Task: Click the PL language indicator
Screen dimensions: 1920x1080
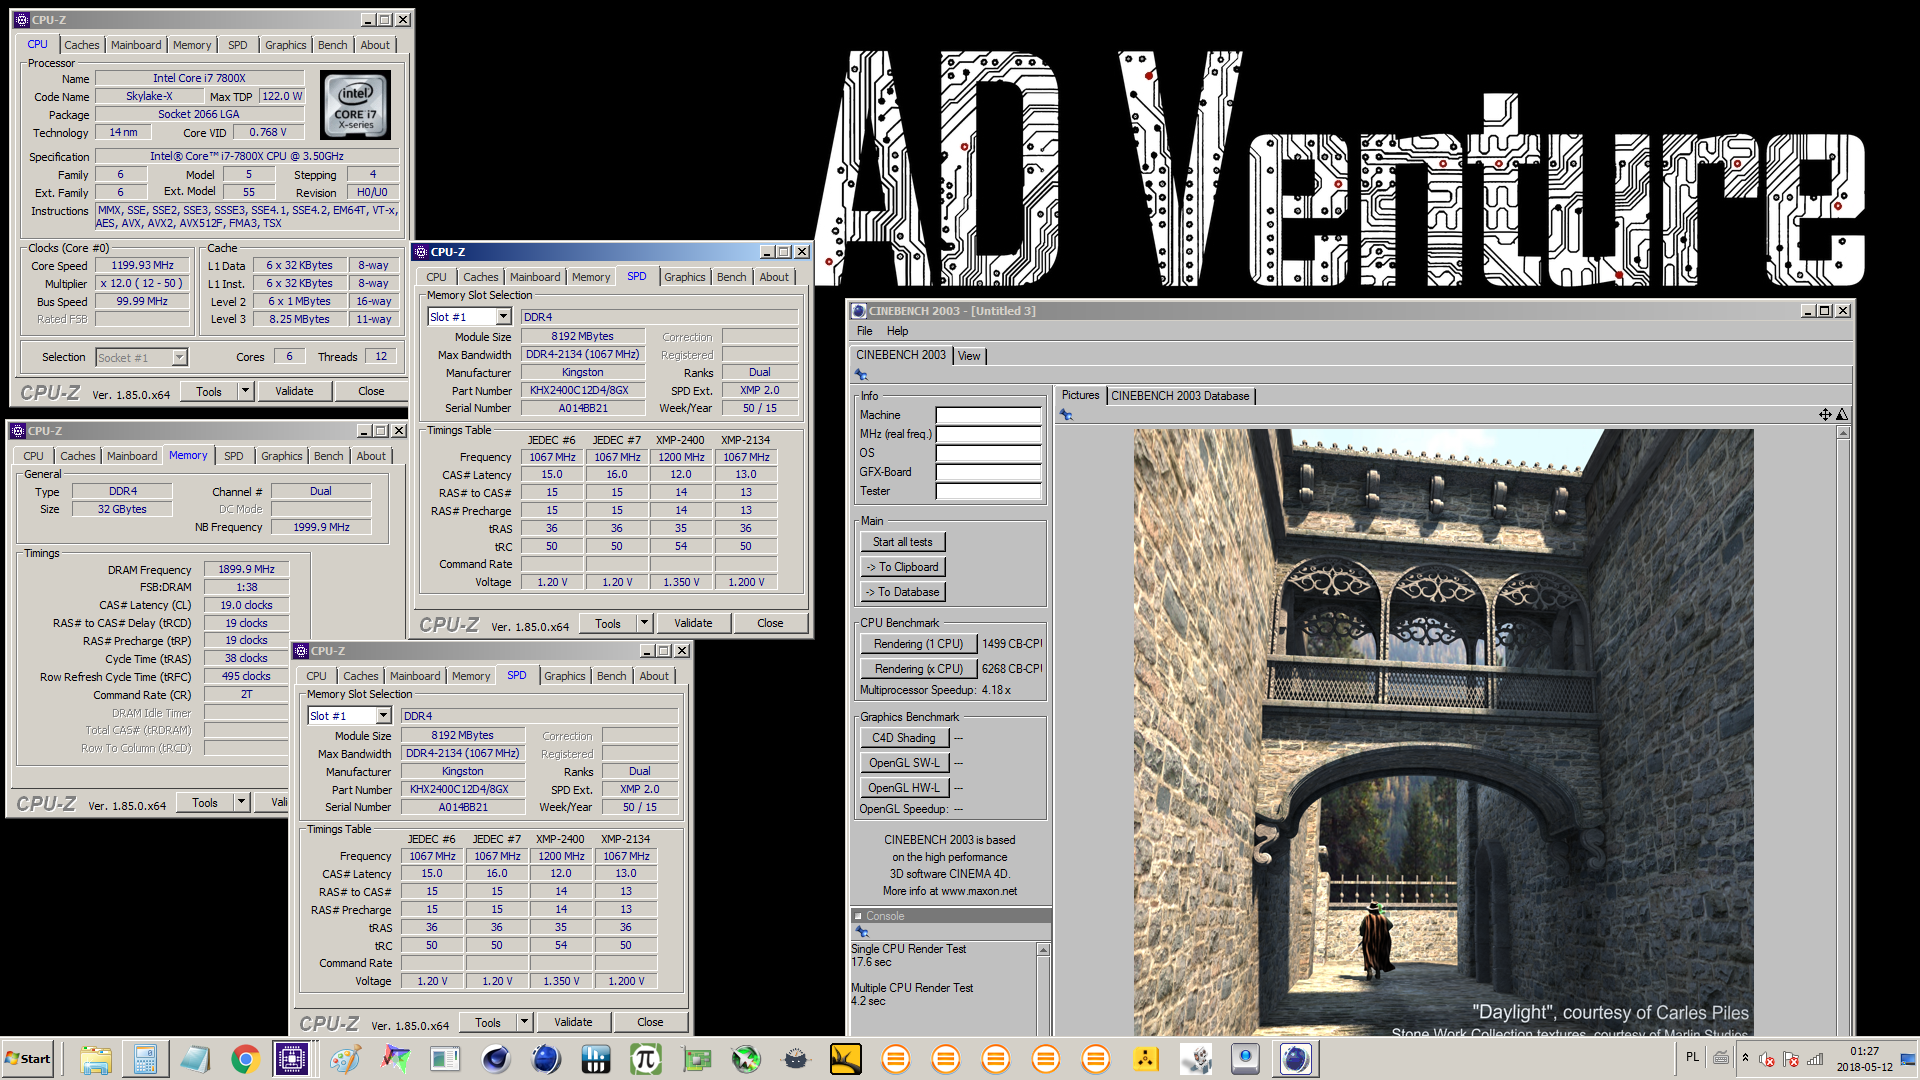Action: pyautogui.click(x=1692, y=1057)
